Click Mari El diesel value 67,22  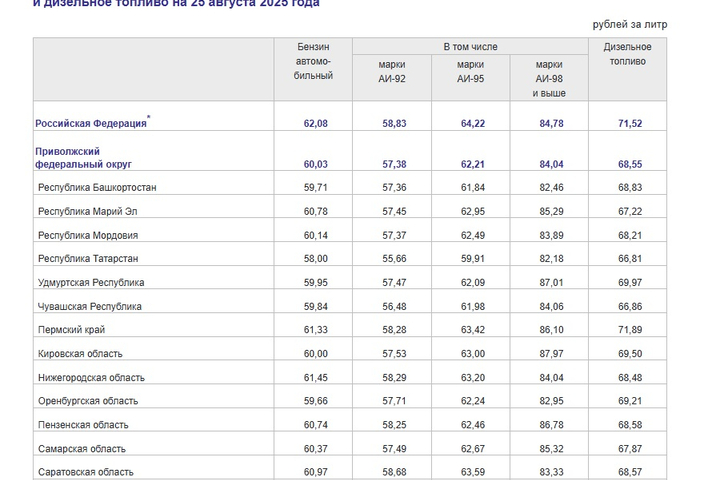pos(630,211)
